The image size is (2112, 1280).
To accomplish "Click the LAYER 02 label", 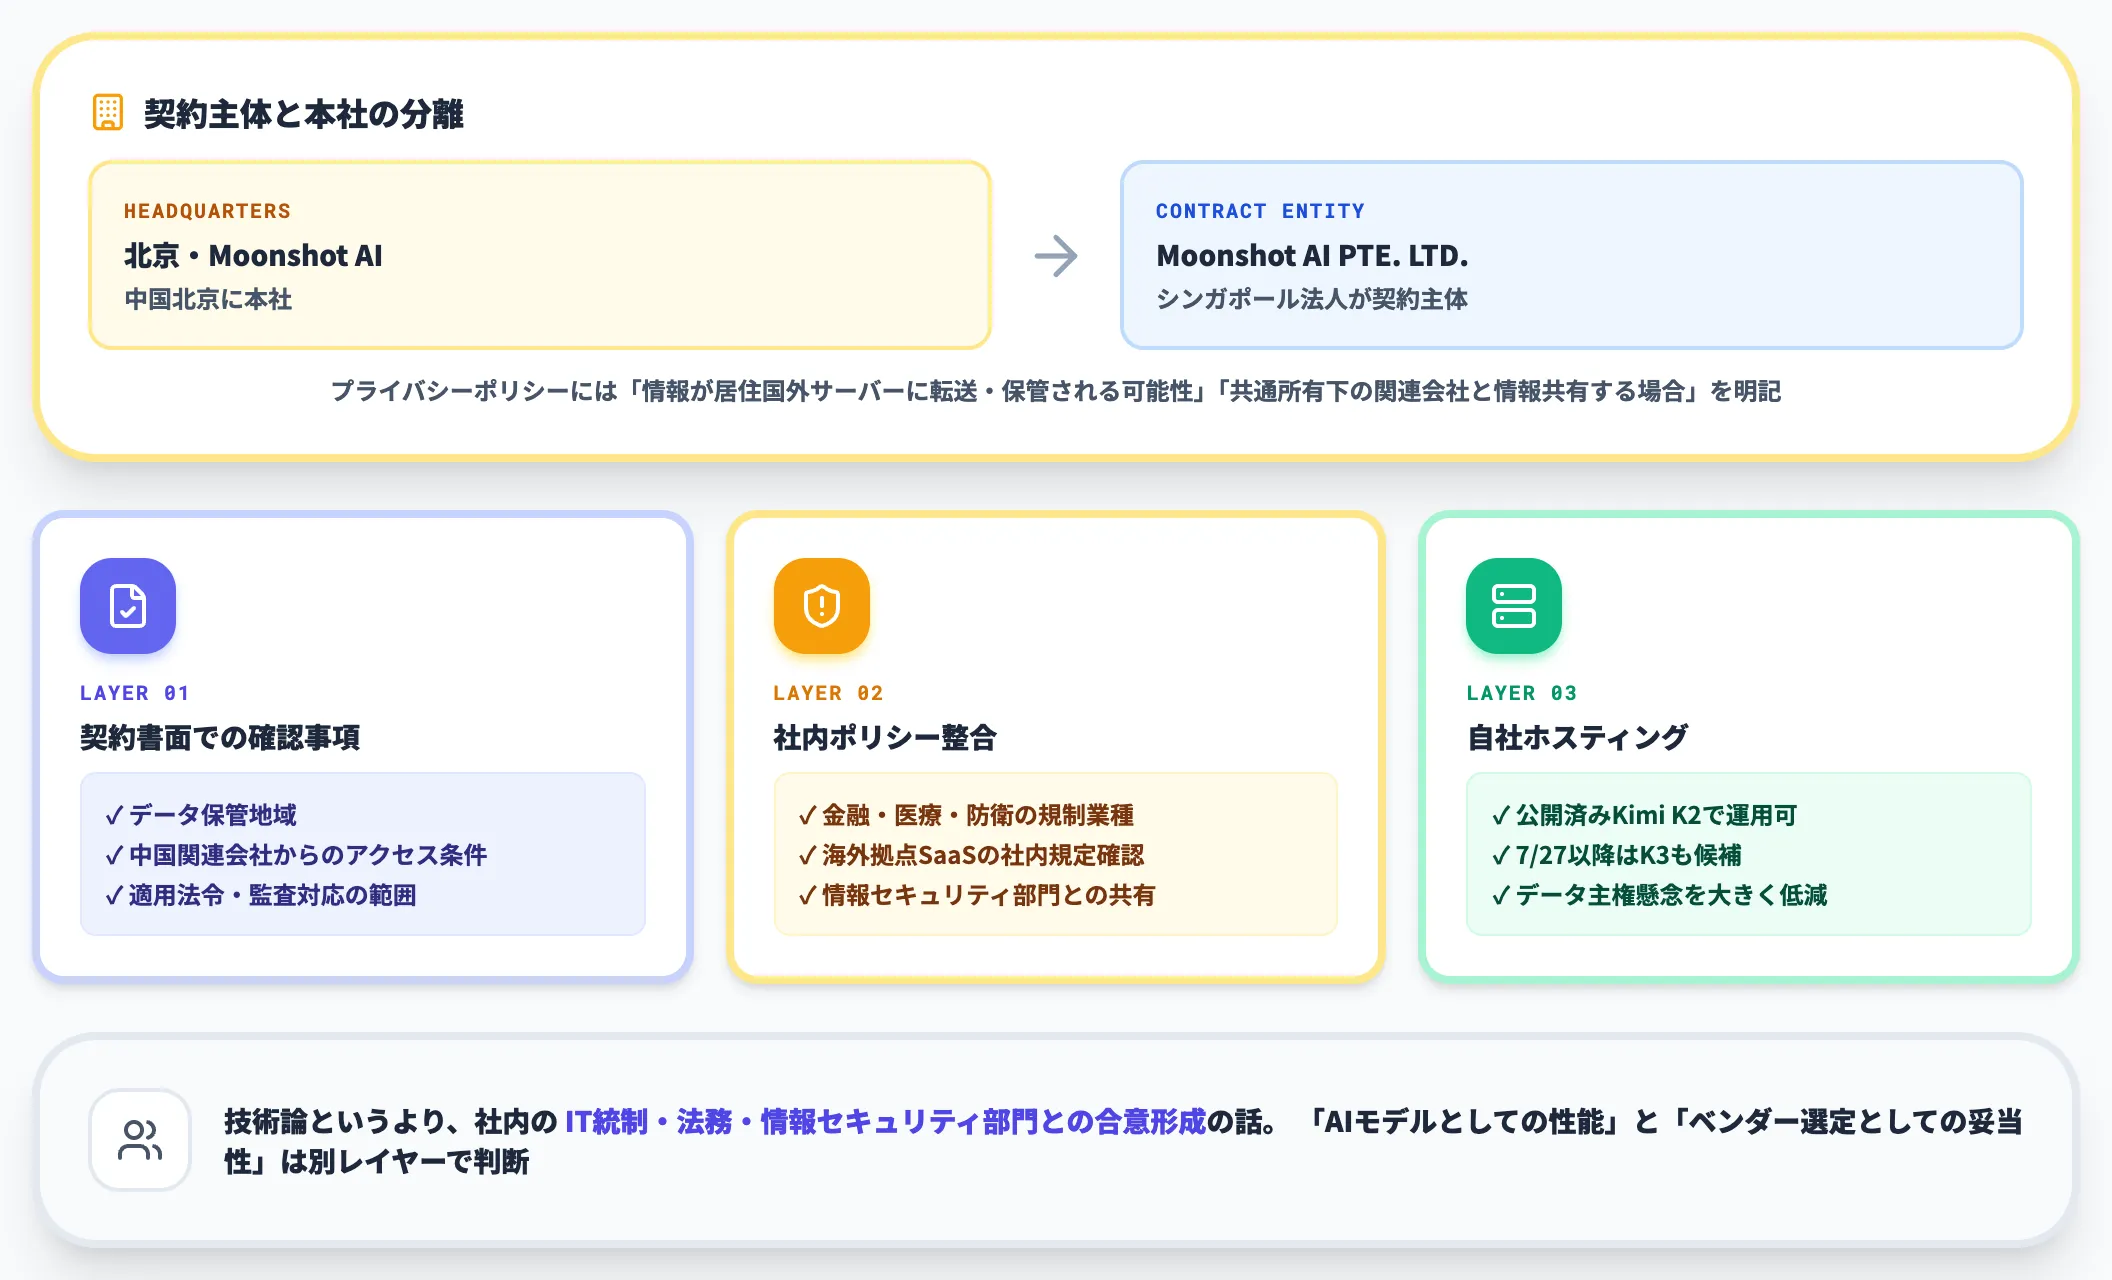I will point(828,693).
